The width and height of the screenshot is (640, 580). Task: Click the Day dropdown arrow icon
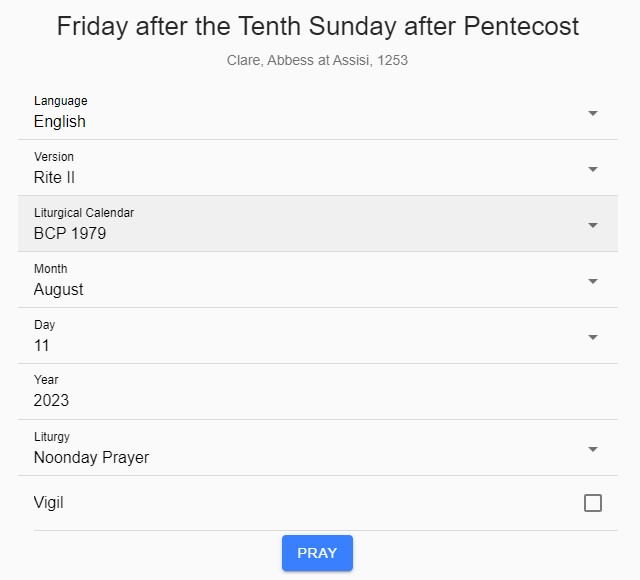click(593, 337)
